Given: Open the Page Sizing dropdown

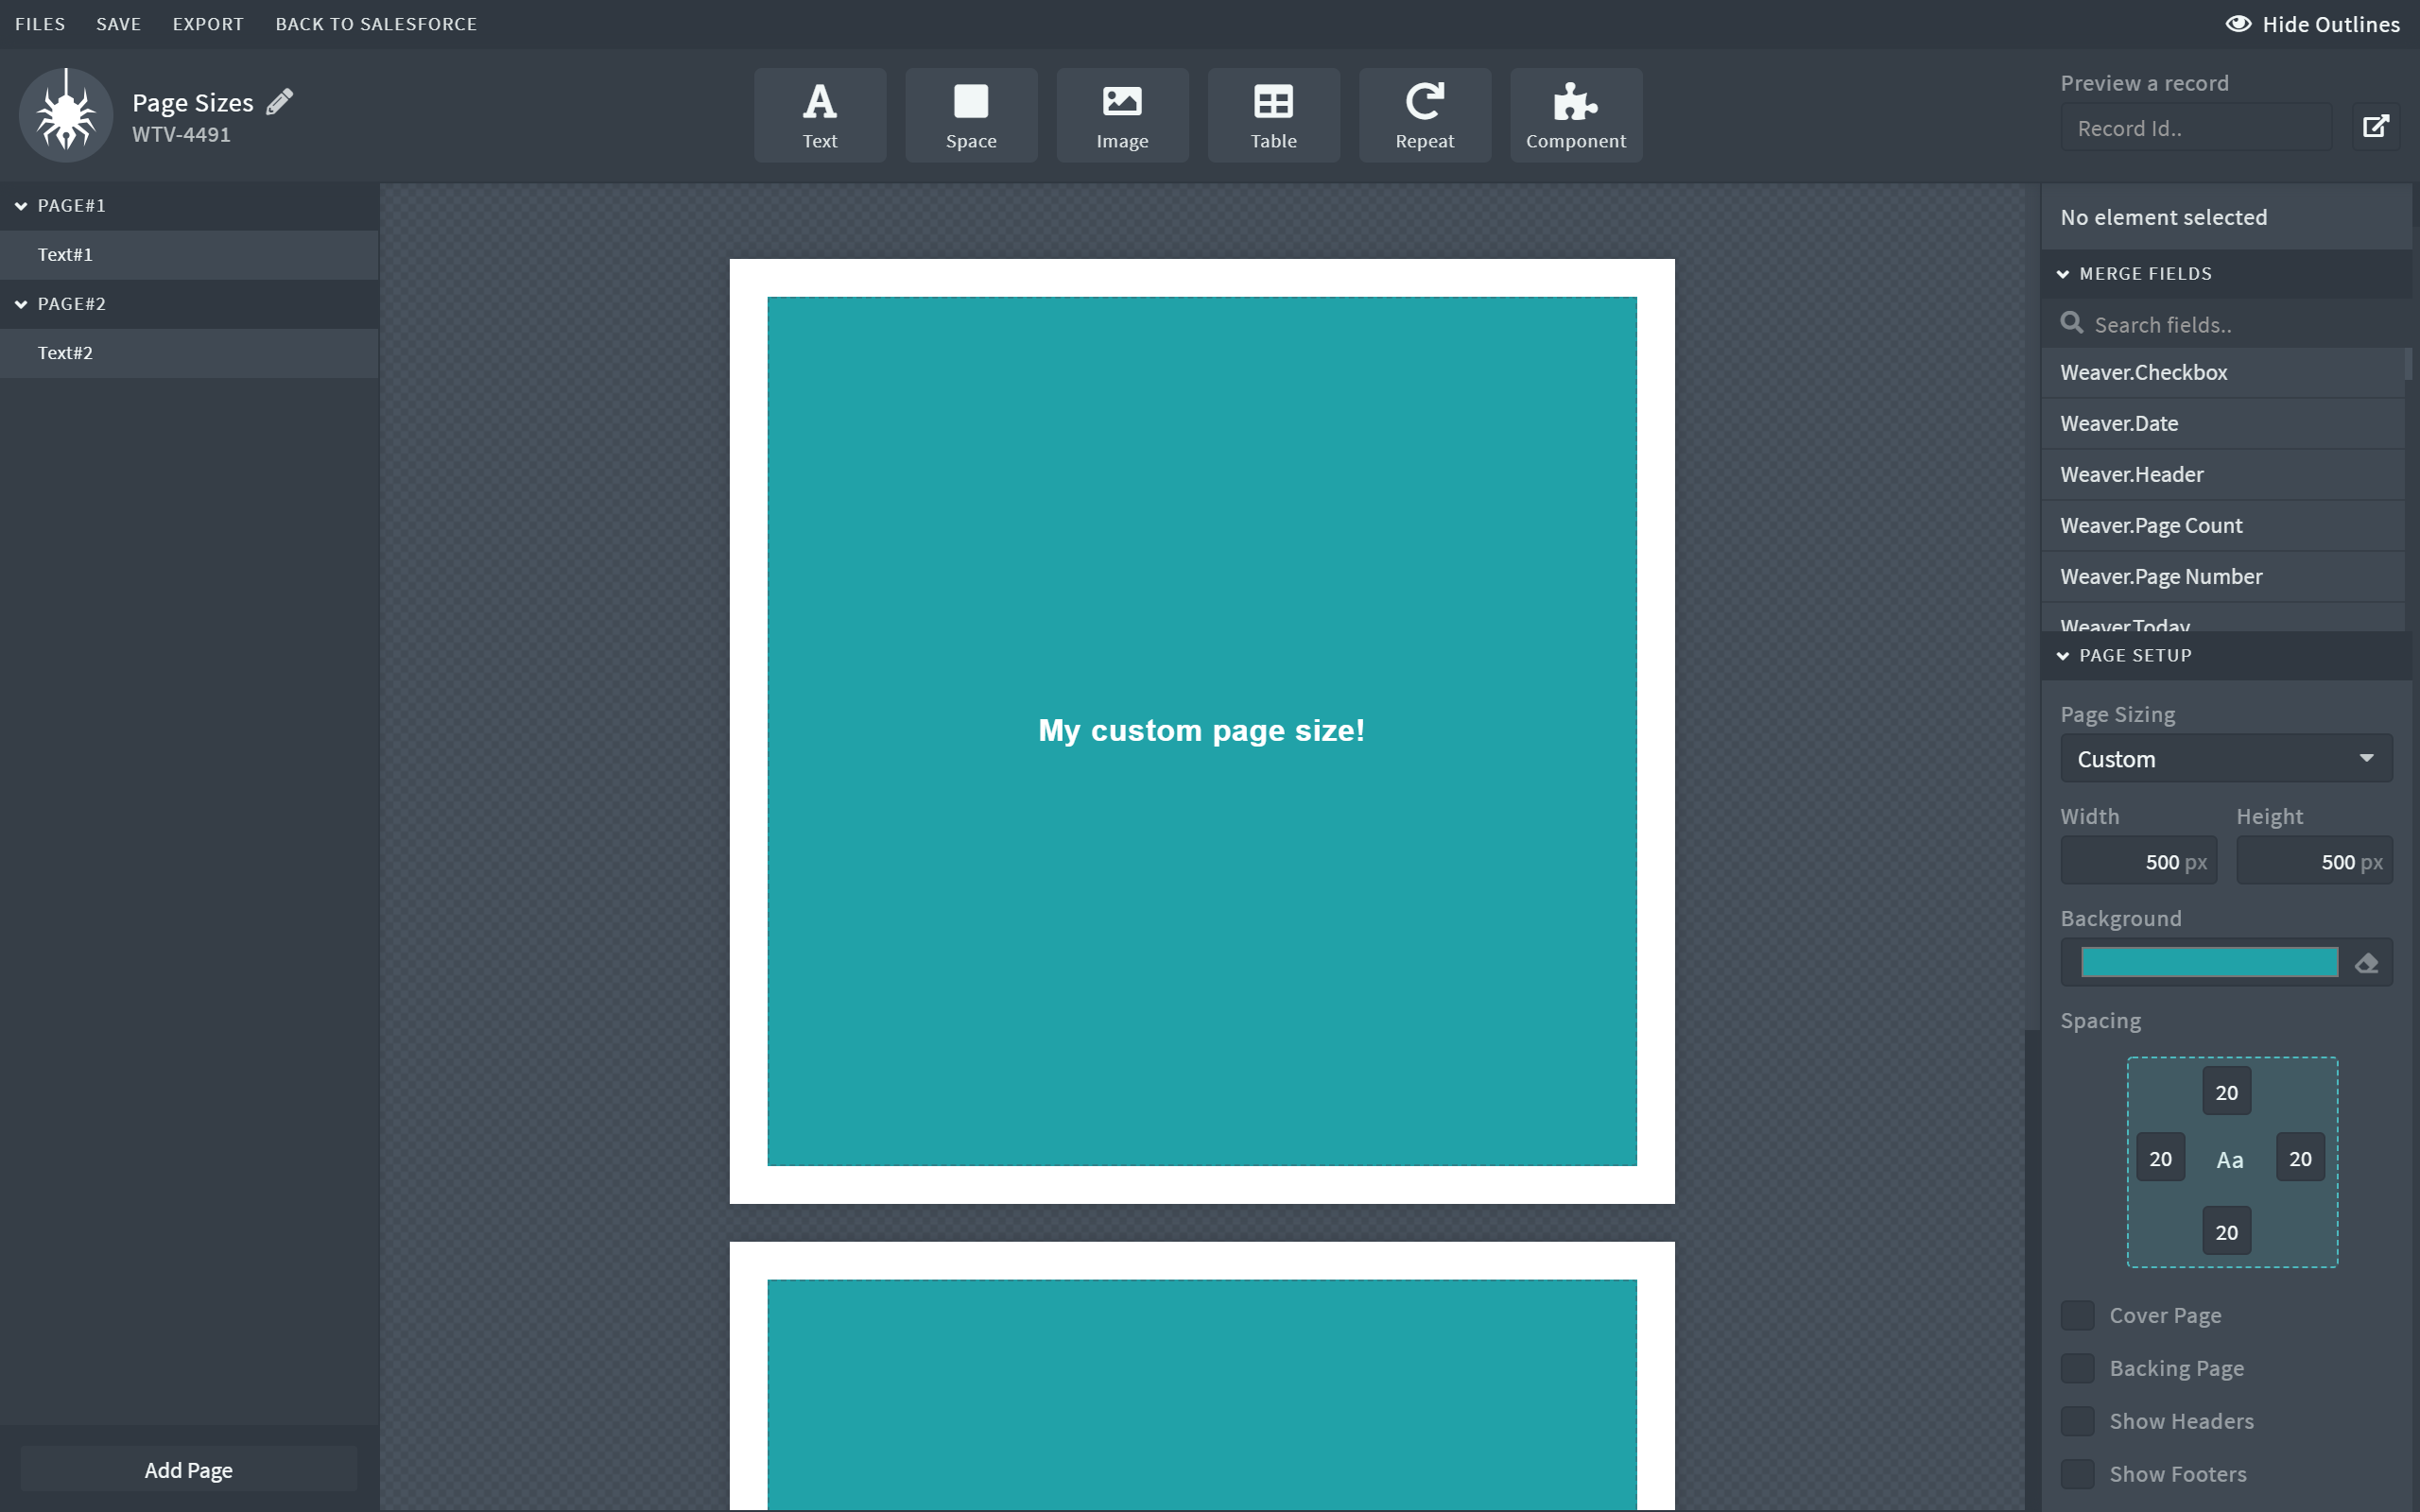Looking at the screenshot, I should tap(2225, 759).
